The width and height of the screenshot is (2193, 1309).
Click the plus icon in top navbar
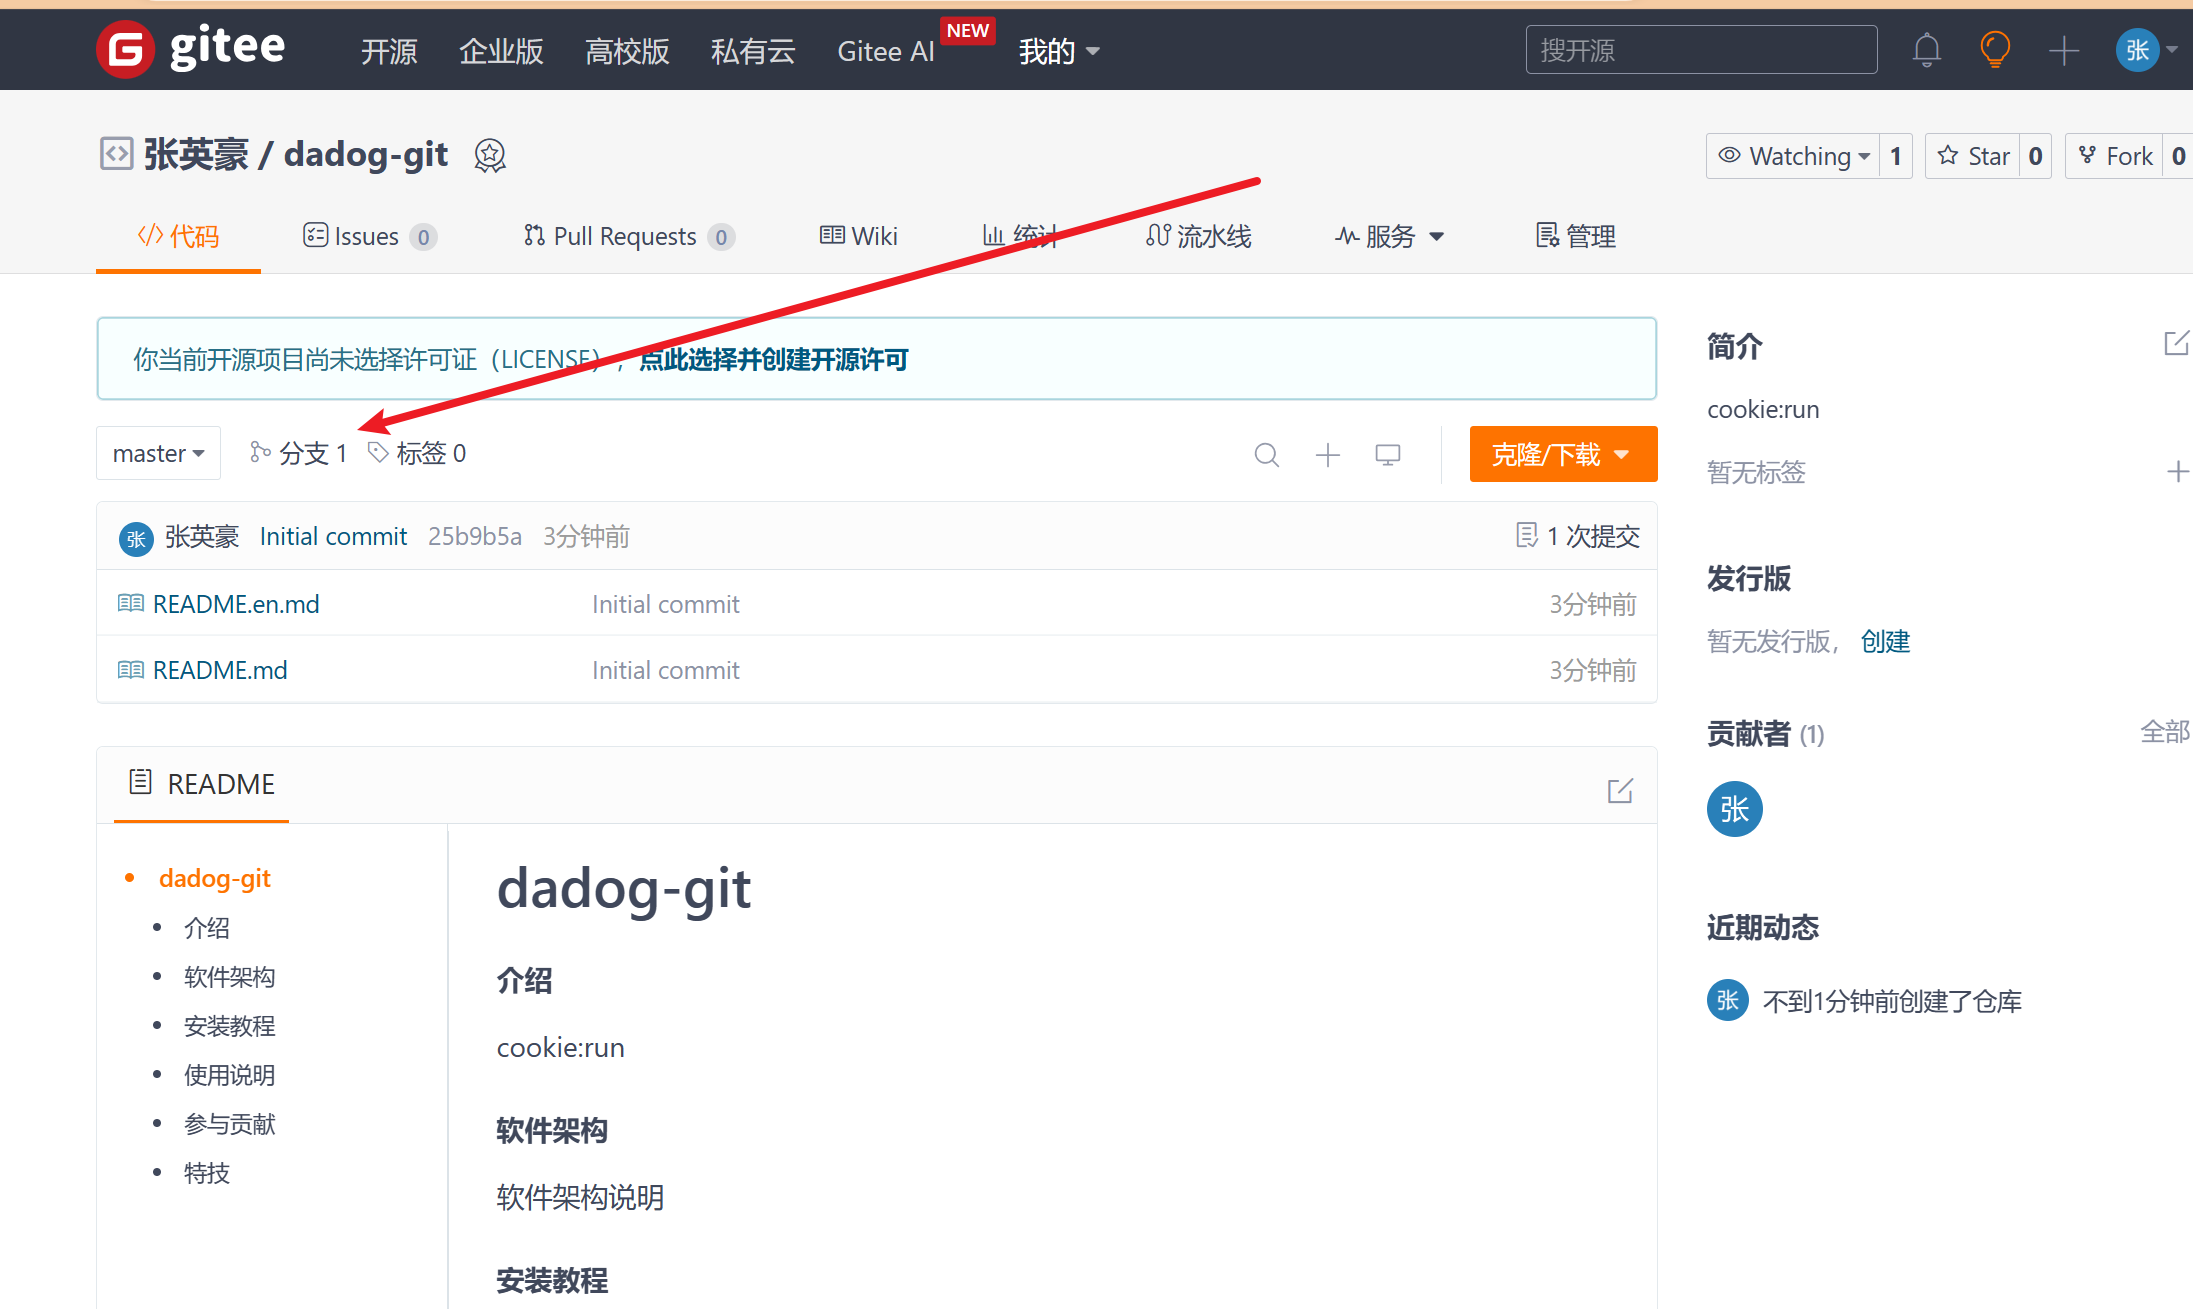[x=2063, y=50]
